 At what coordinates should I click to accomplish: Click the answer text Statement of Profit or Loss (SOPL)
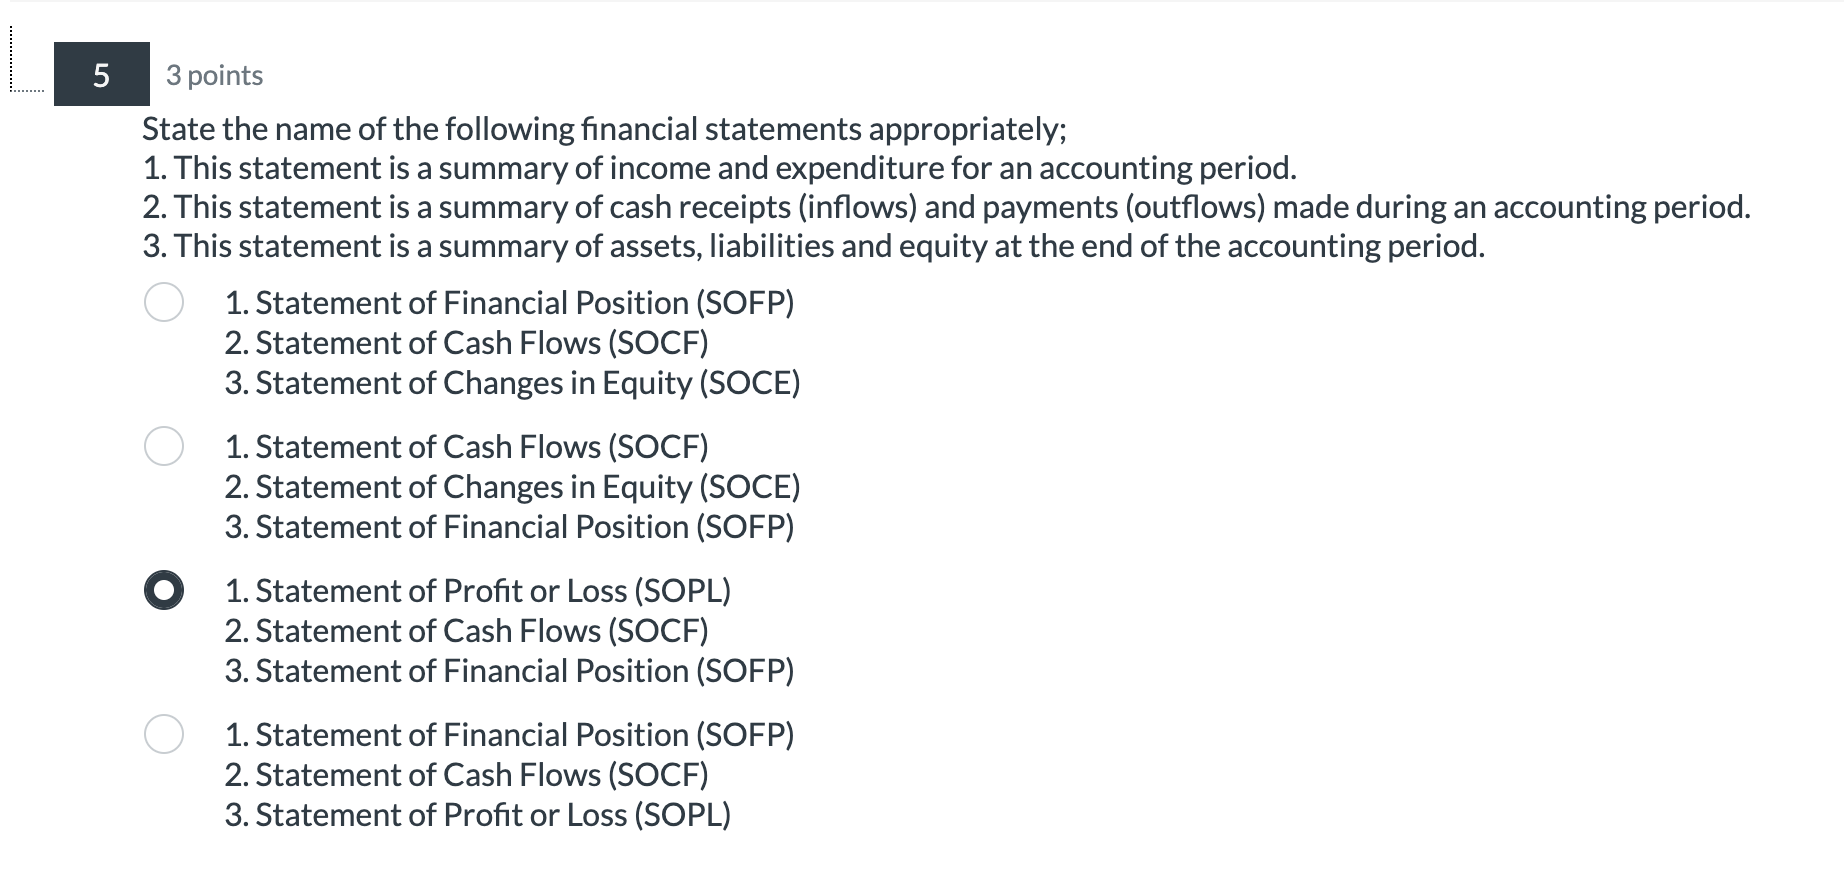point(477,591)
